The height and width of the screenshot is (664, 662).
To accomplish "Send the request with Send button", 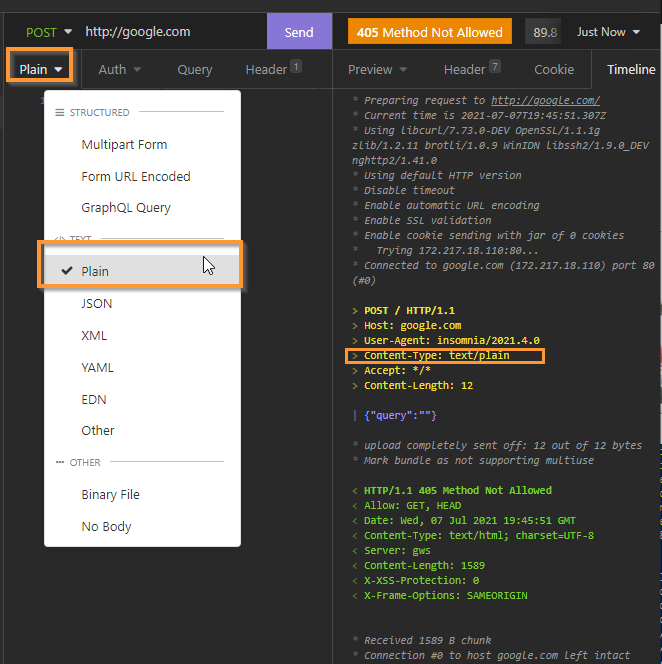I will (299, 32).
